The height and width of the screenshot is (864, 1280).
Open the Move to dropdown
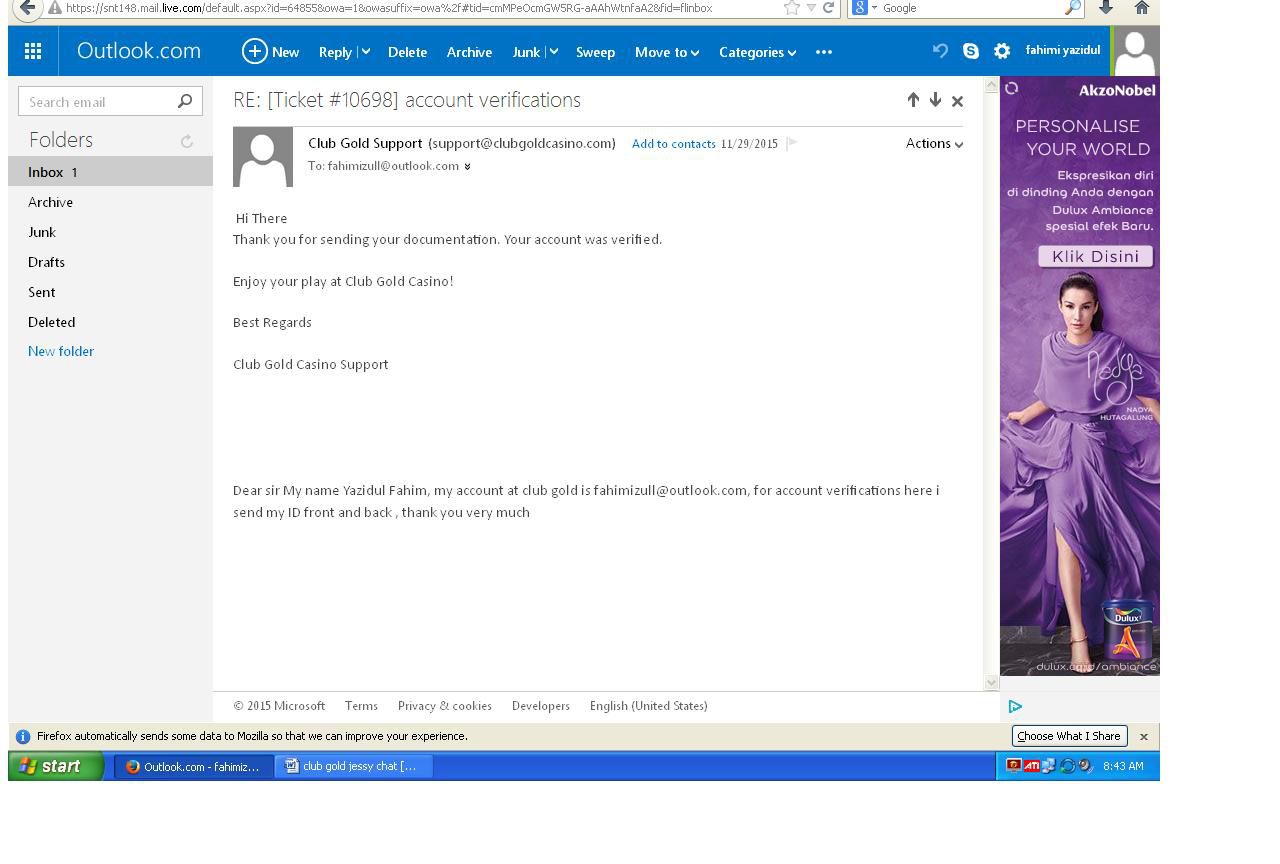pyautogui.click(x=666, y=52)
